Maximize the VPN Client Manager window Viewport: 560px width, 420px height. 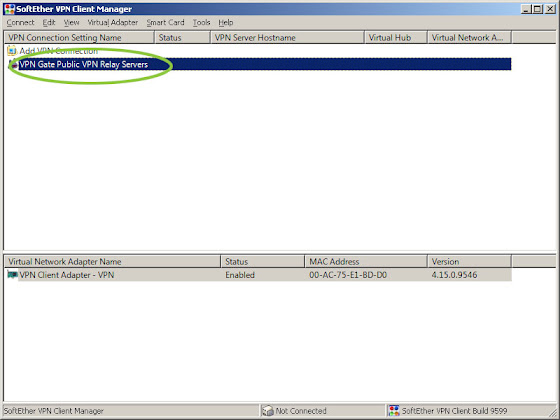(x=537, y=9)
